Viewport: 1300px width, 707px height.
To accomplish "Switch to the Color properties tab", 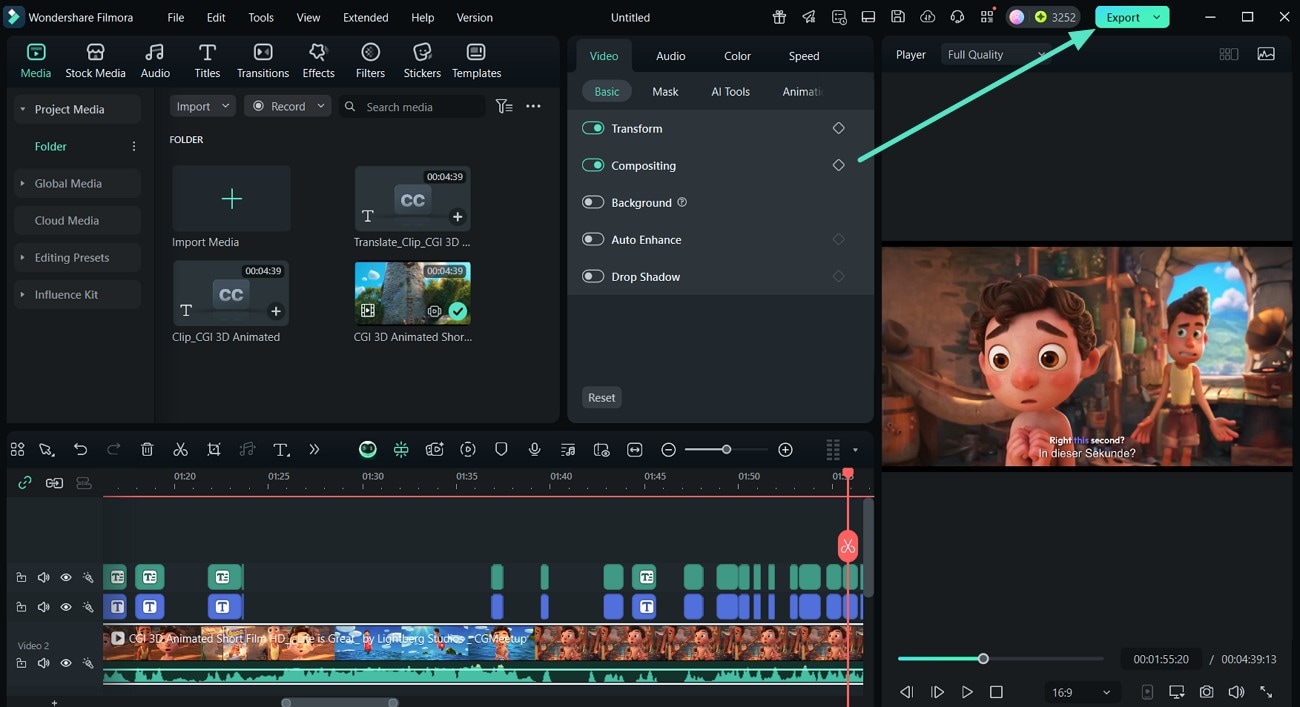I will (737, 56).
